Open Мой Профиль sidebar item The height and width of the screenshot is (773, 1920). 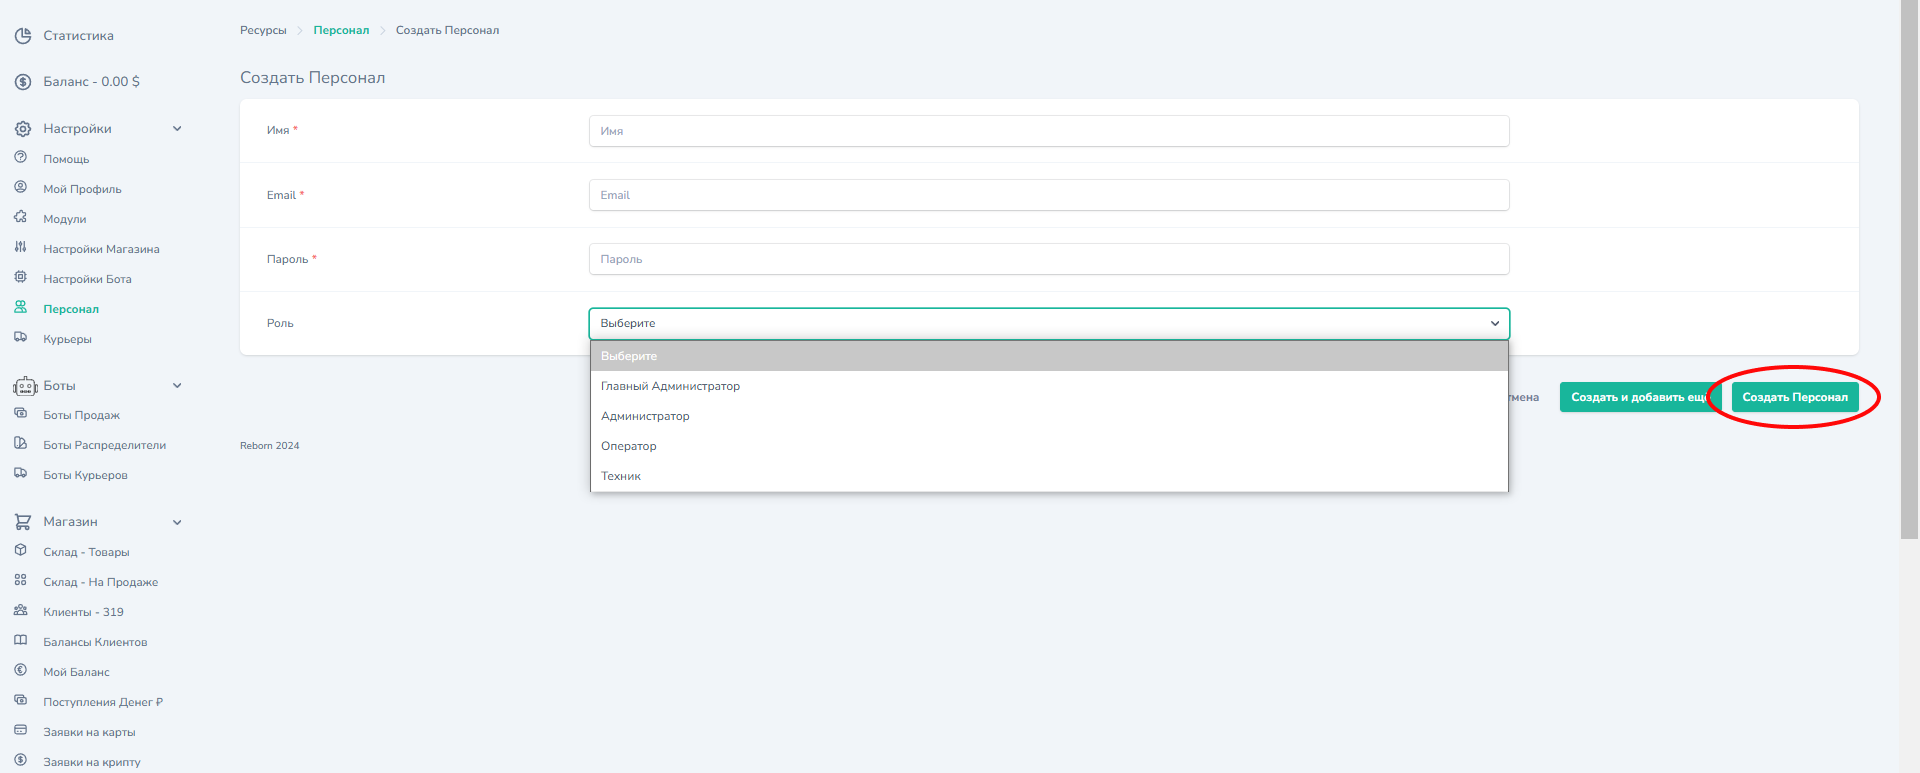click(82, 189)
